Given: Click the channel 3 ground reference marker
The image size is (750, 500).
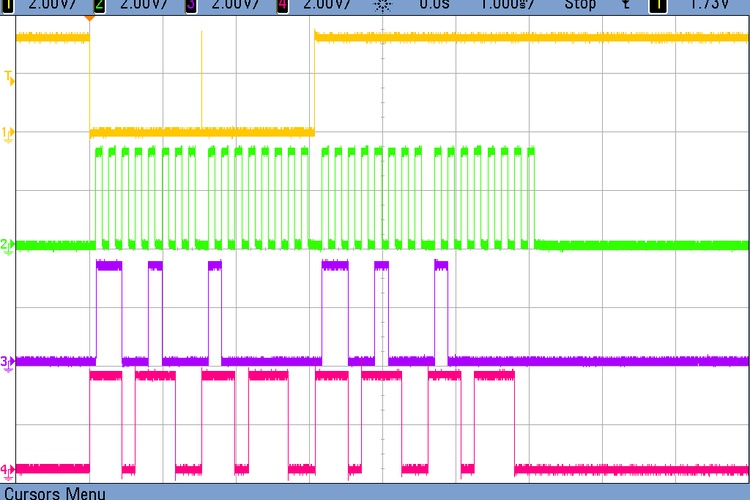Looking at the screenshot, I should [x=8, y=361].
